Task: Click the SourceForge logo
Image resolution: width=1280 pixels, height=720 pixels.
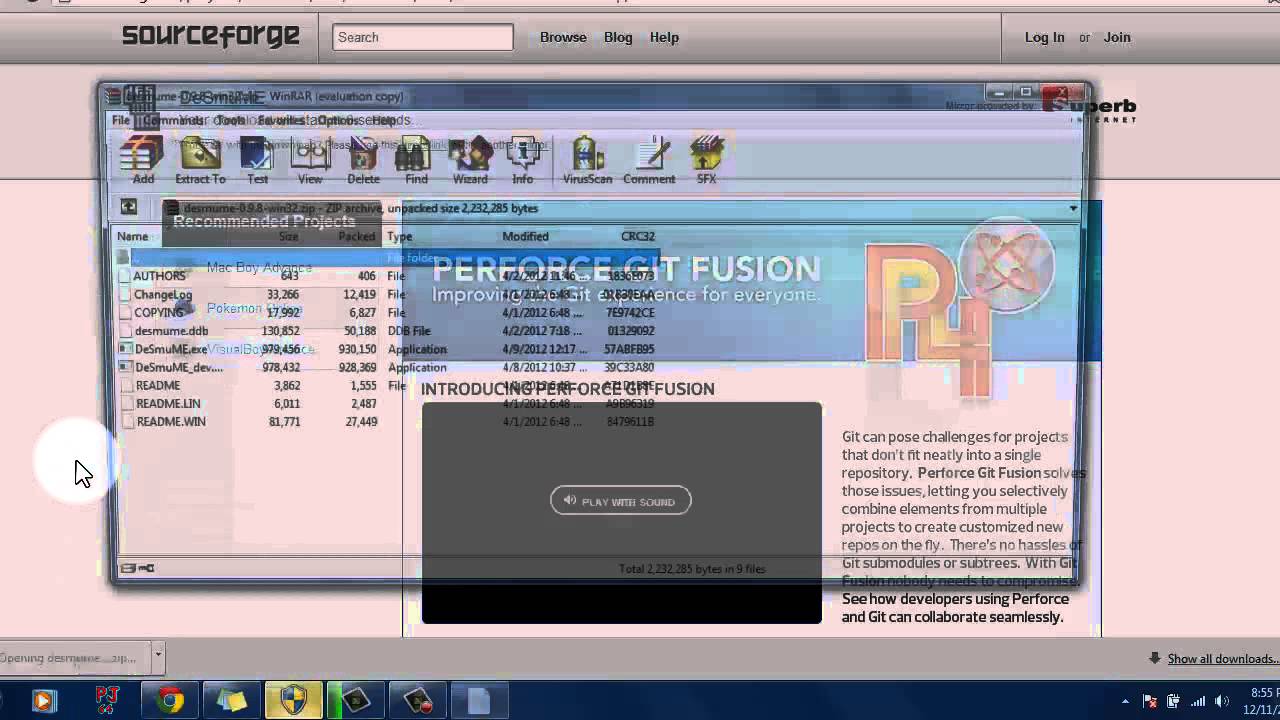Action: [x=211, y=36]
